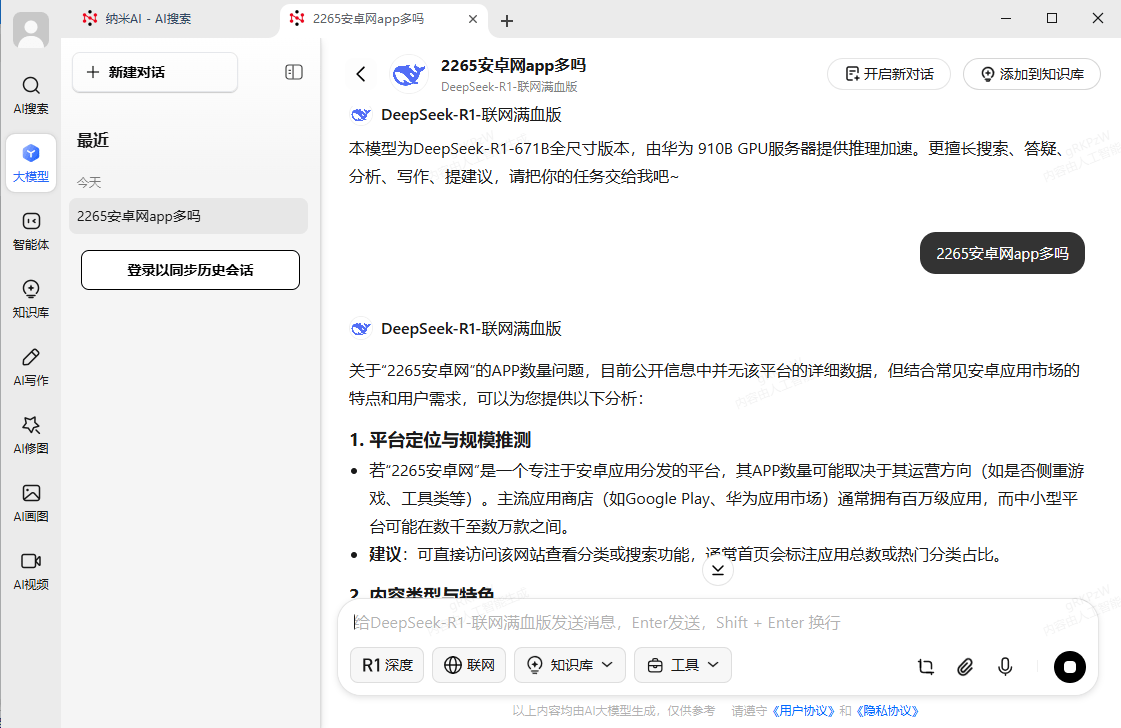Open the 用户协议 link at bottom
Image resolution: width=1121 pixels, height=728 pixels.
803,710
